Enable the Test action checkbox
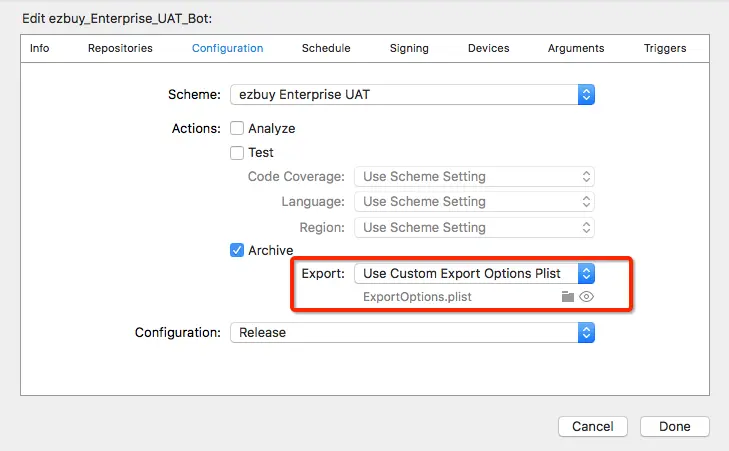Viewport: 729px width, 451px height. click(x=237, y=153)
